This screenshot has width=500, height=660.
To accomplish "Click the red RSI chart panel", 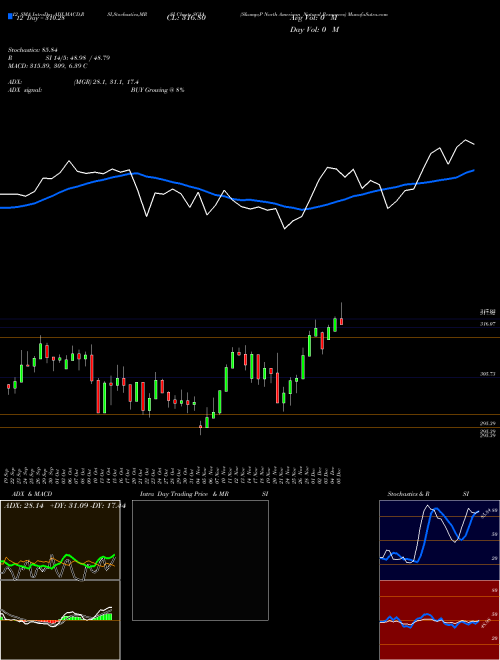I will [439, 620].
